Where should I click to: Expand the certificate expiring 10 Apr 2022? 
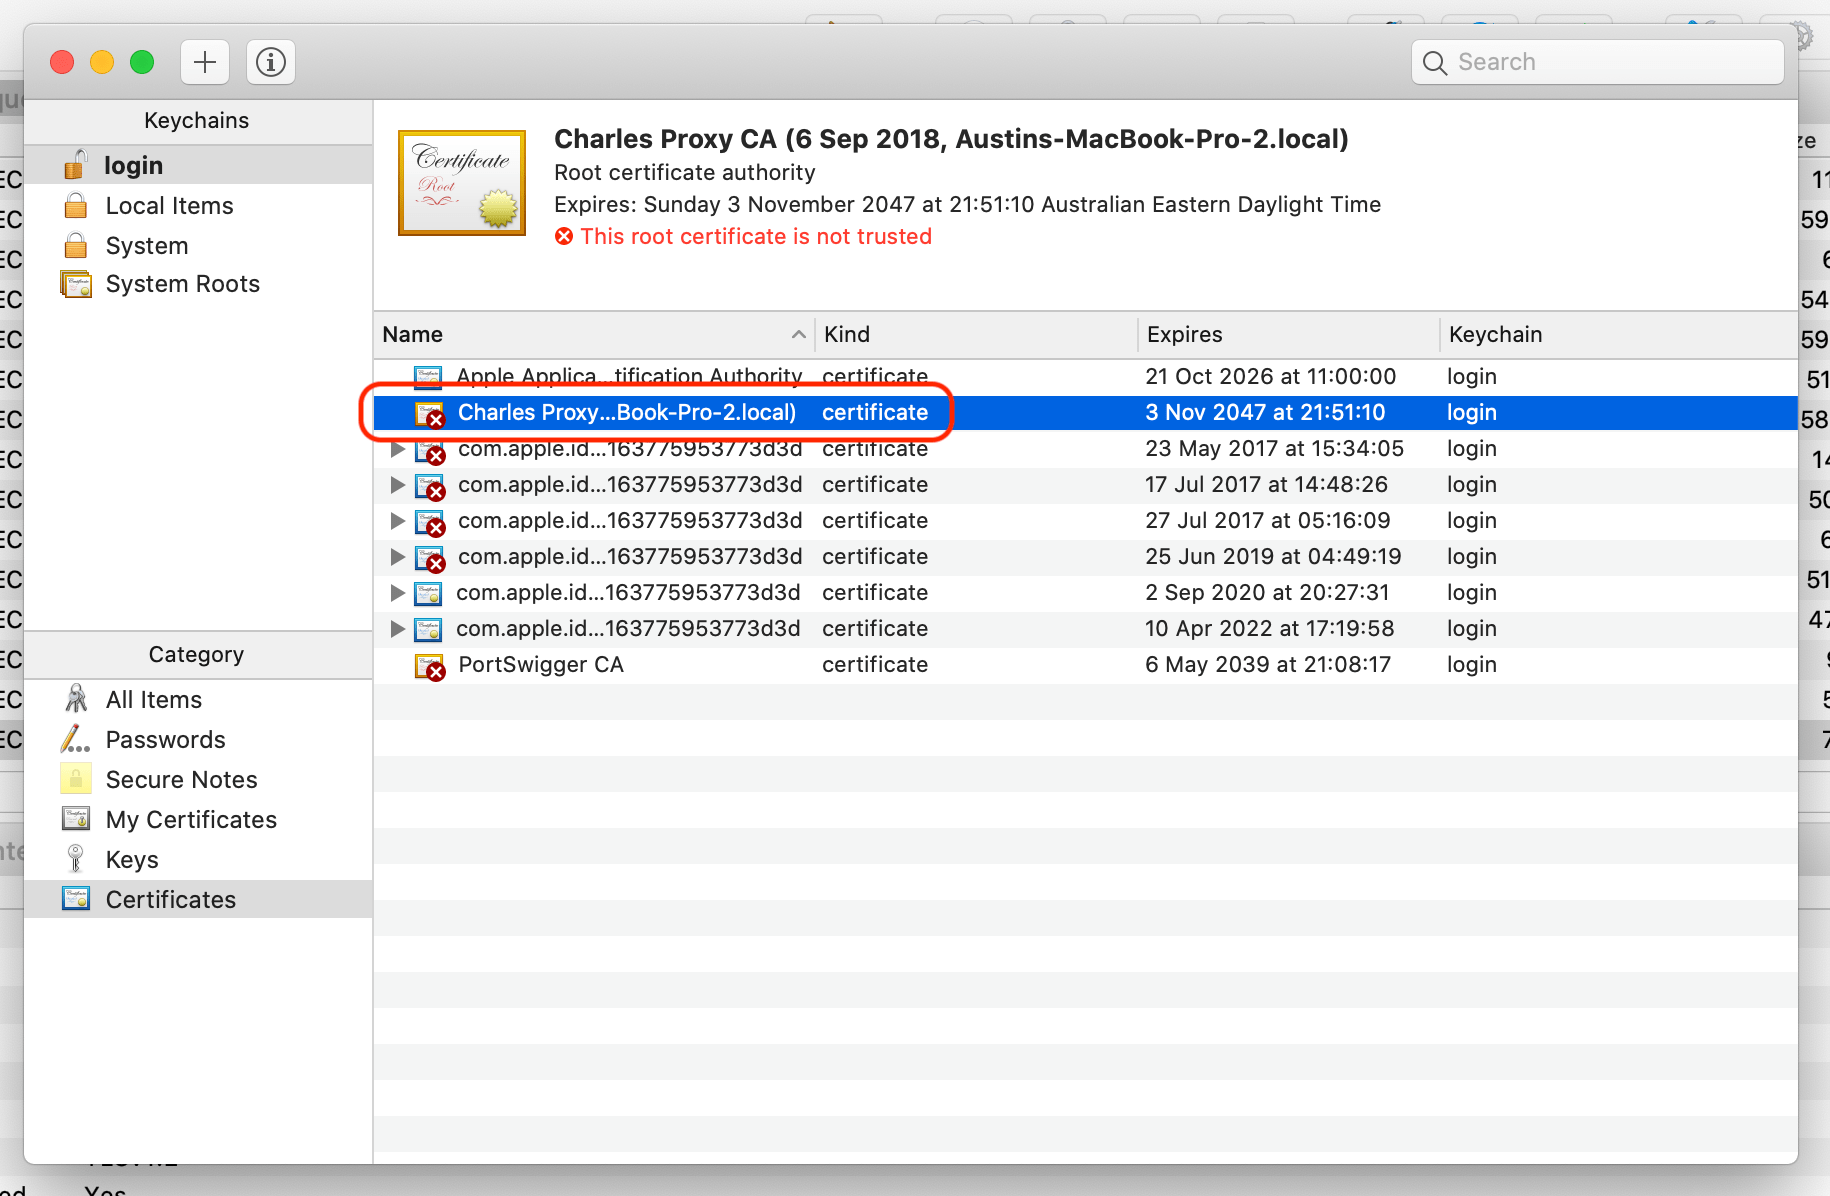coord(397,629)
